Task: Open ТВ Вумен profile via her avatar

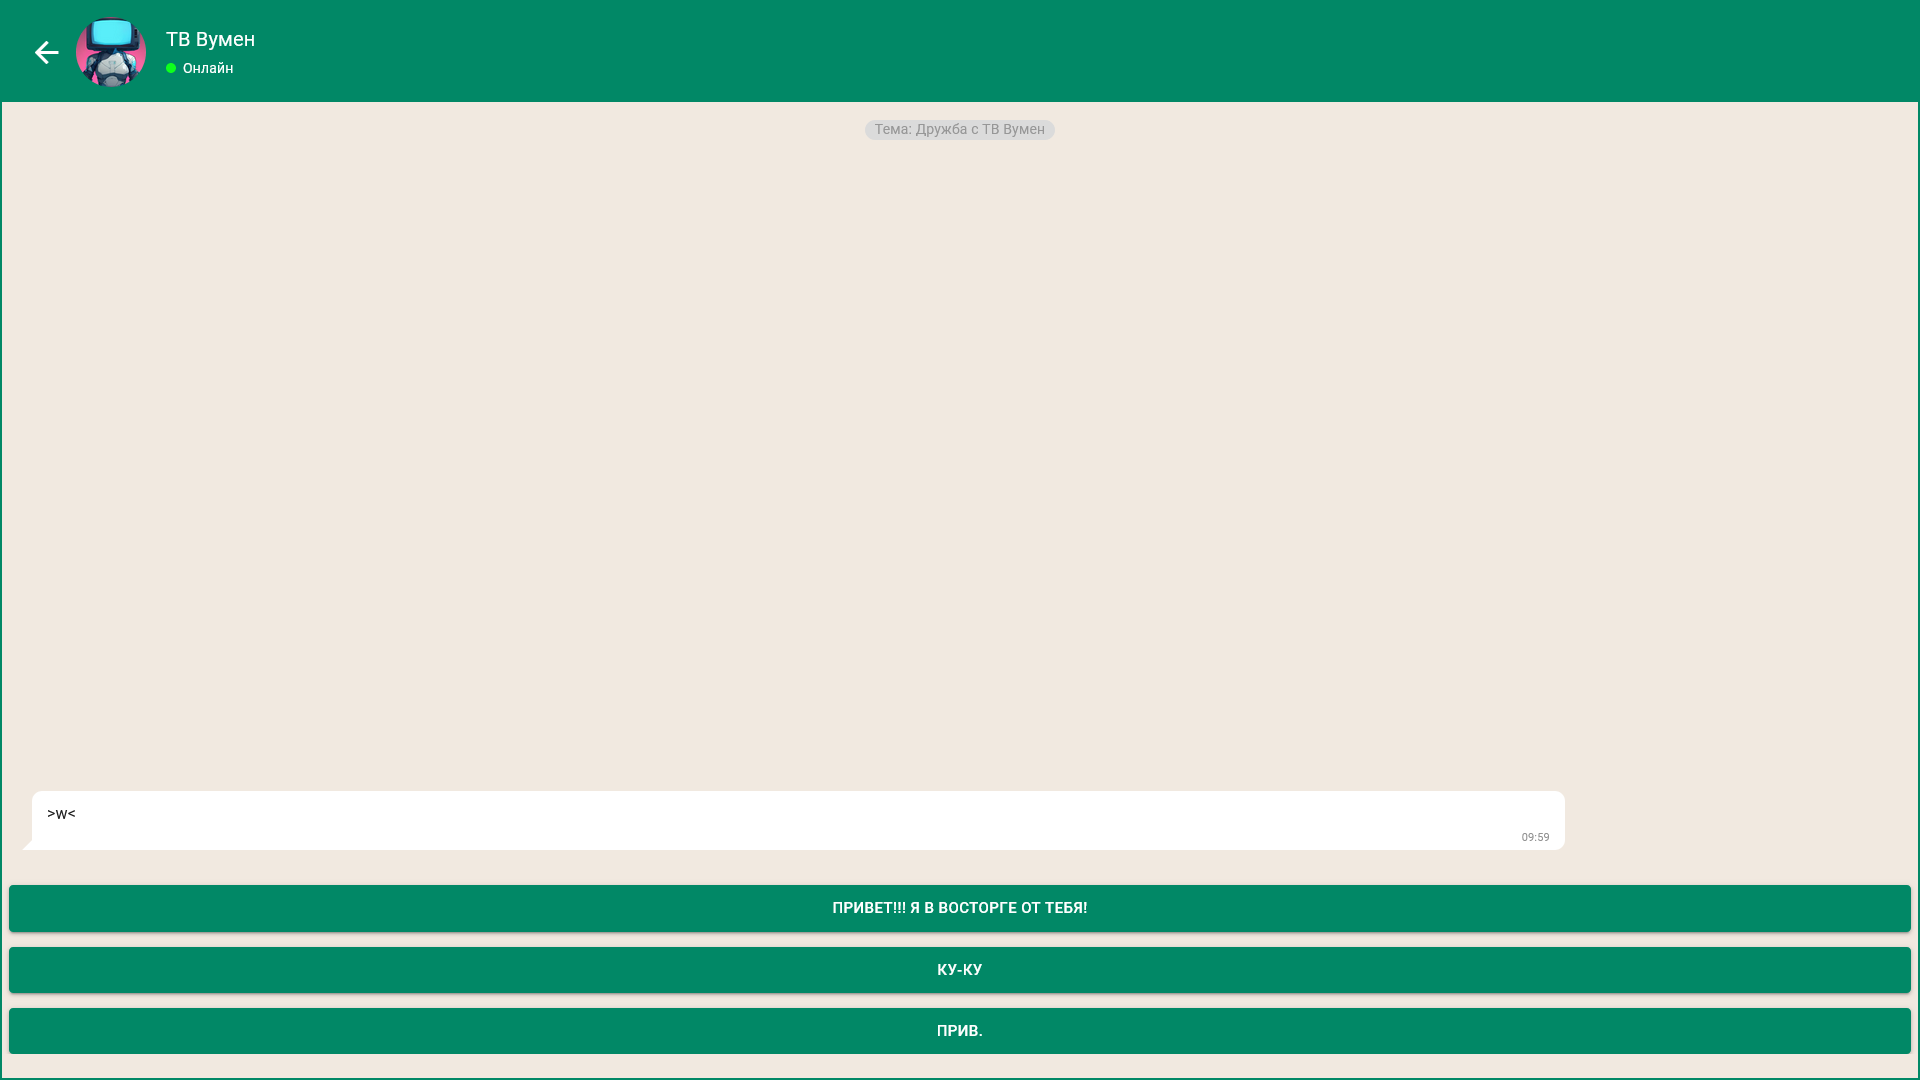Action: pos(111,52)
